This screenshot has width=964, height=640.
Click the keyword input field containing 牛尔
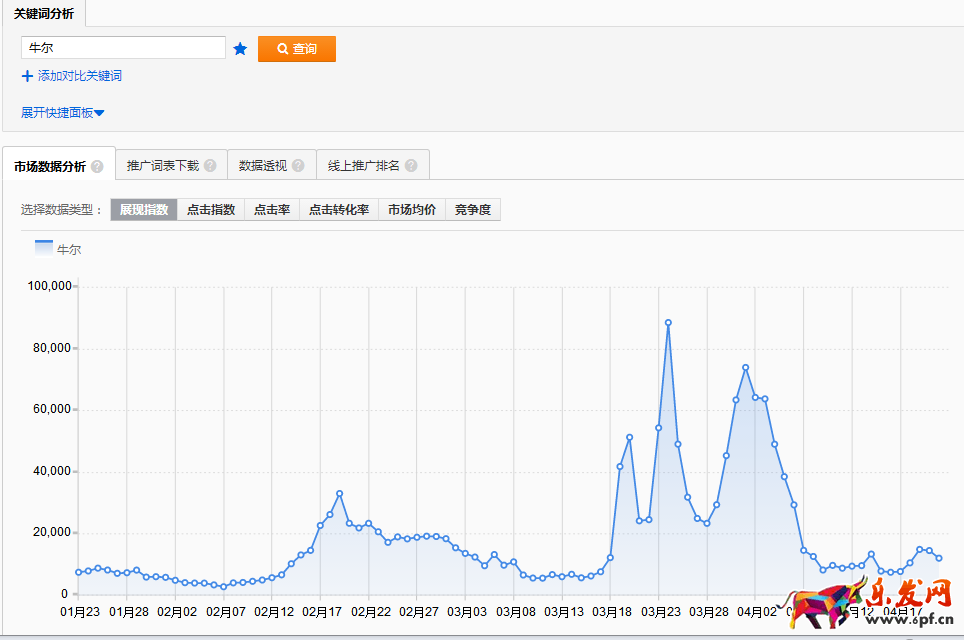click(123, 48)
